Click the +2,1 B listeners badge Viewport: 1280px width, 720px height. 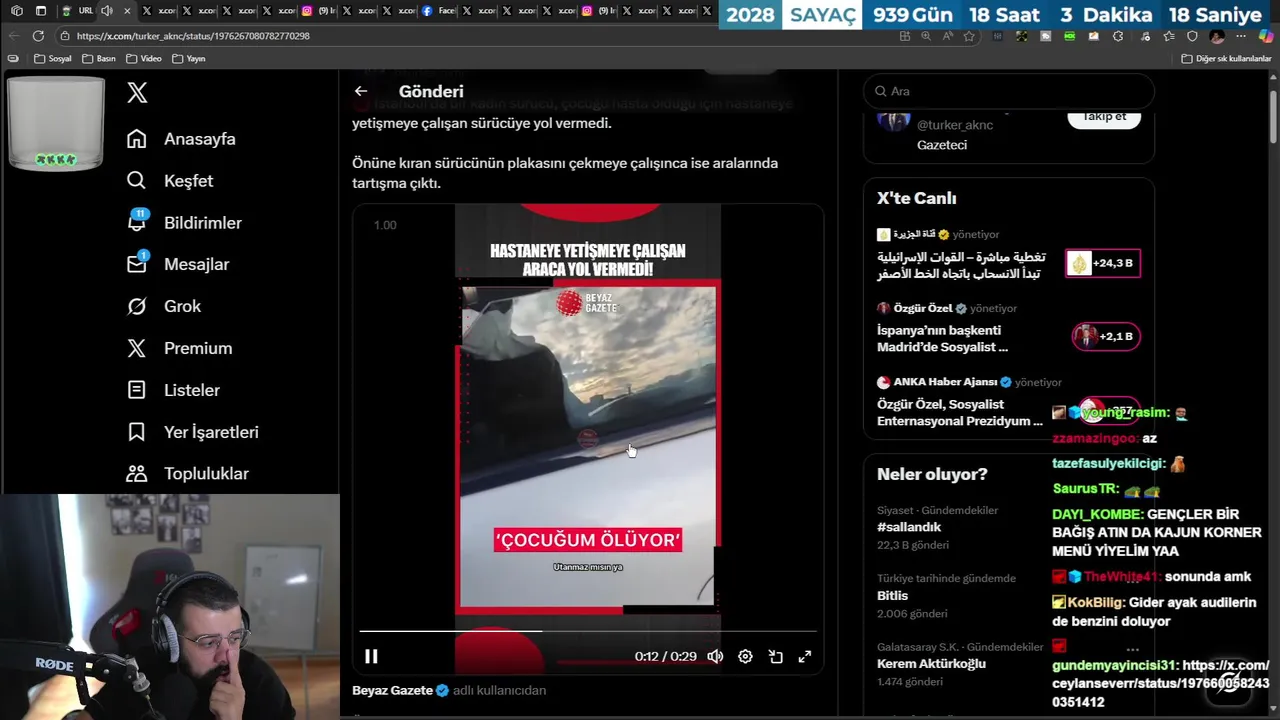(x=1106, y=336)
